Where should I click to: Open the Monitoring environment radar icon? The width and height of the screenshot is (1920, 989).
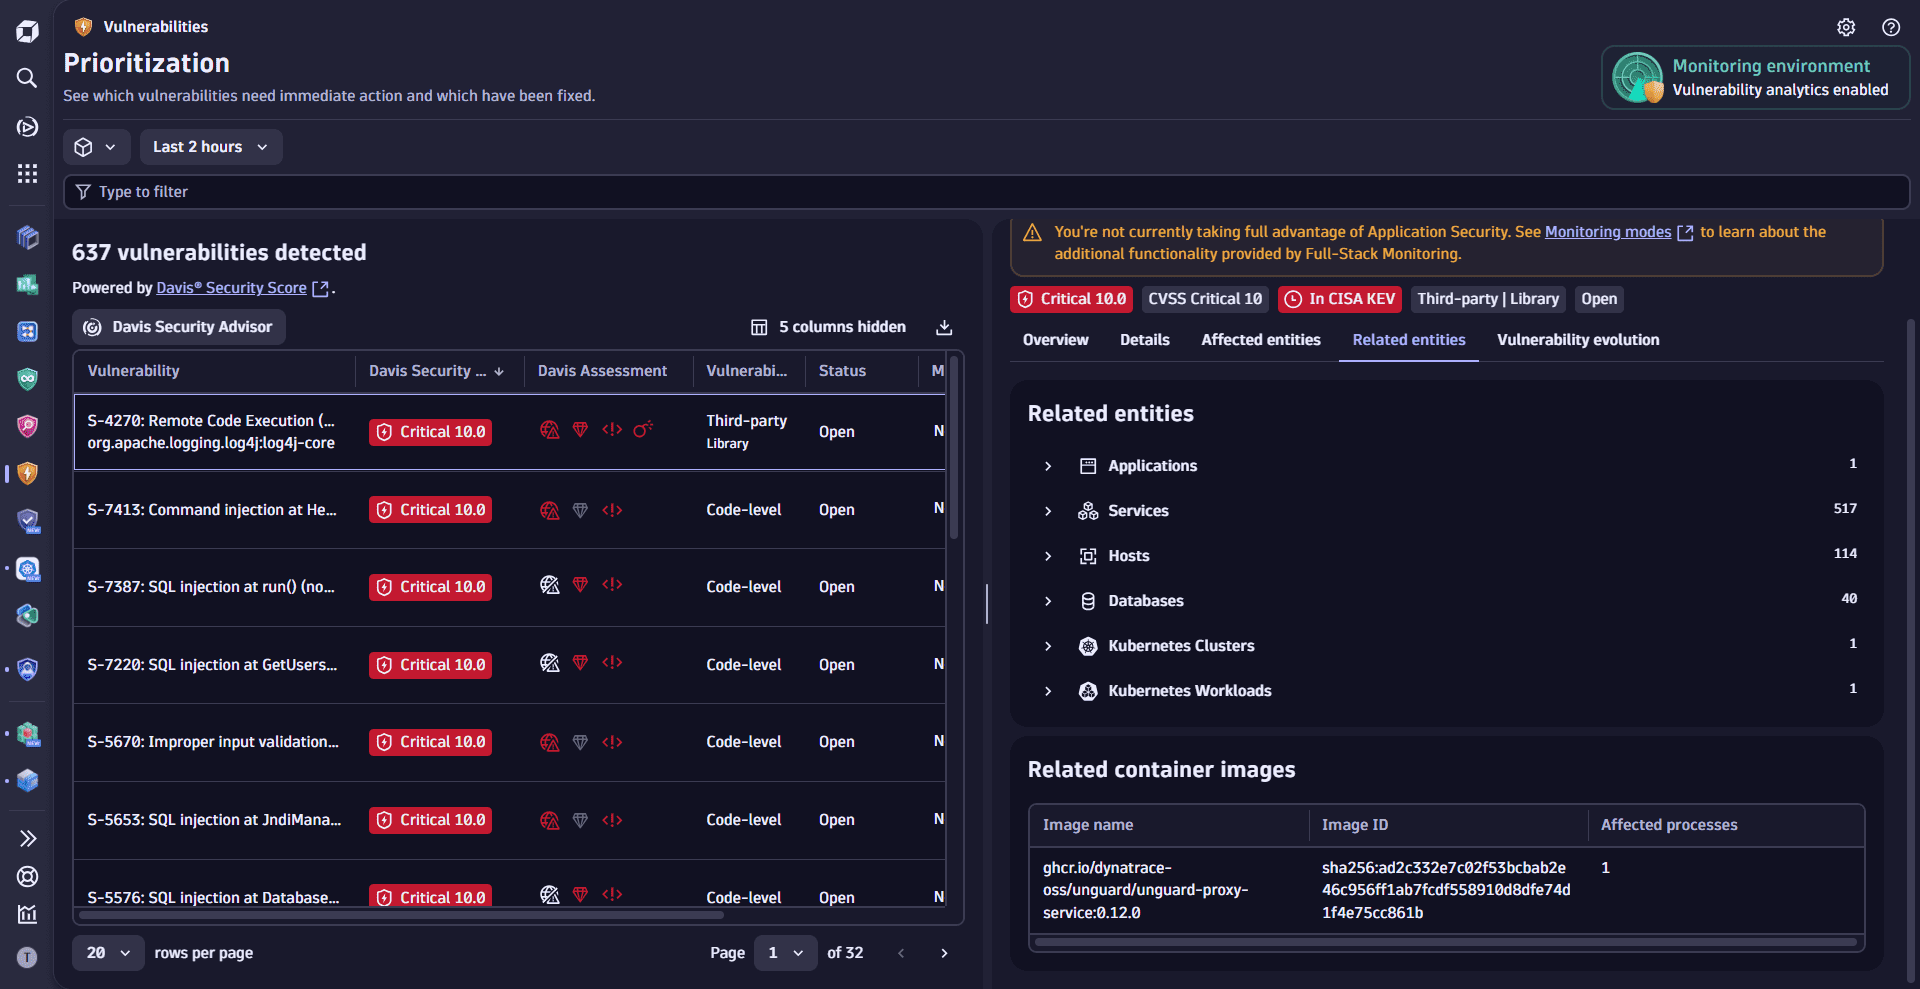1638,78
